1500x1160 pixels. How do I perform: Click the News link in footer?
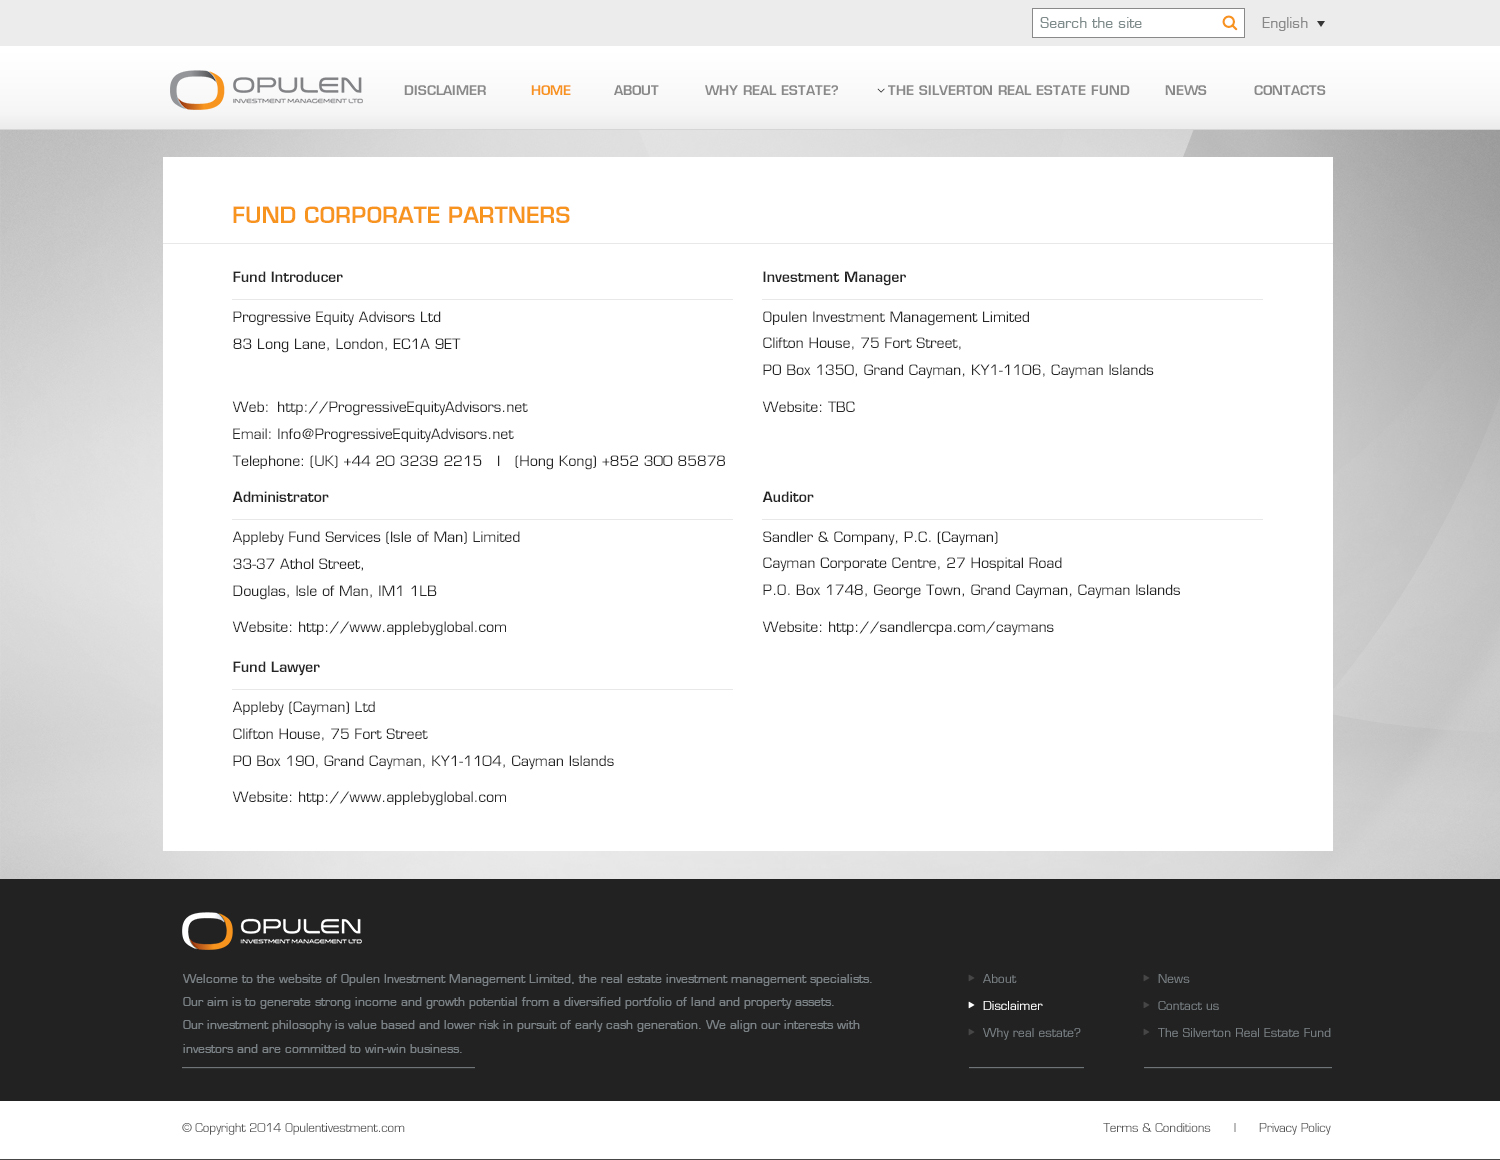(1173, 979)
